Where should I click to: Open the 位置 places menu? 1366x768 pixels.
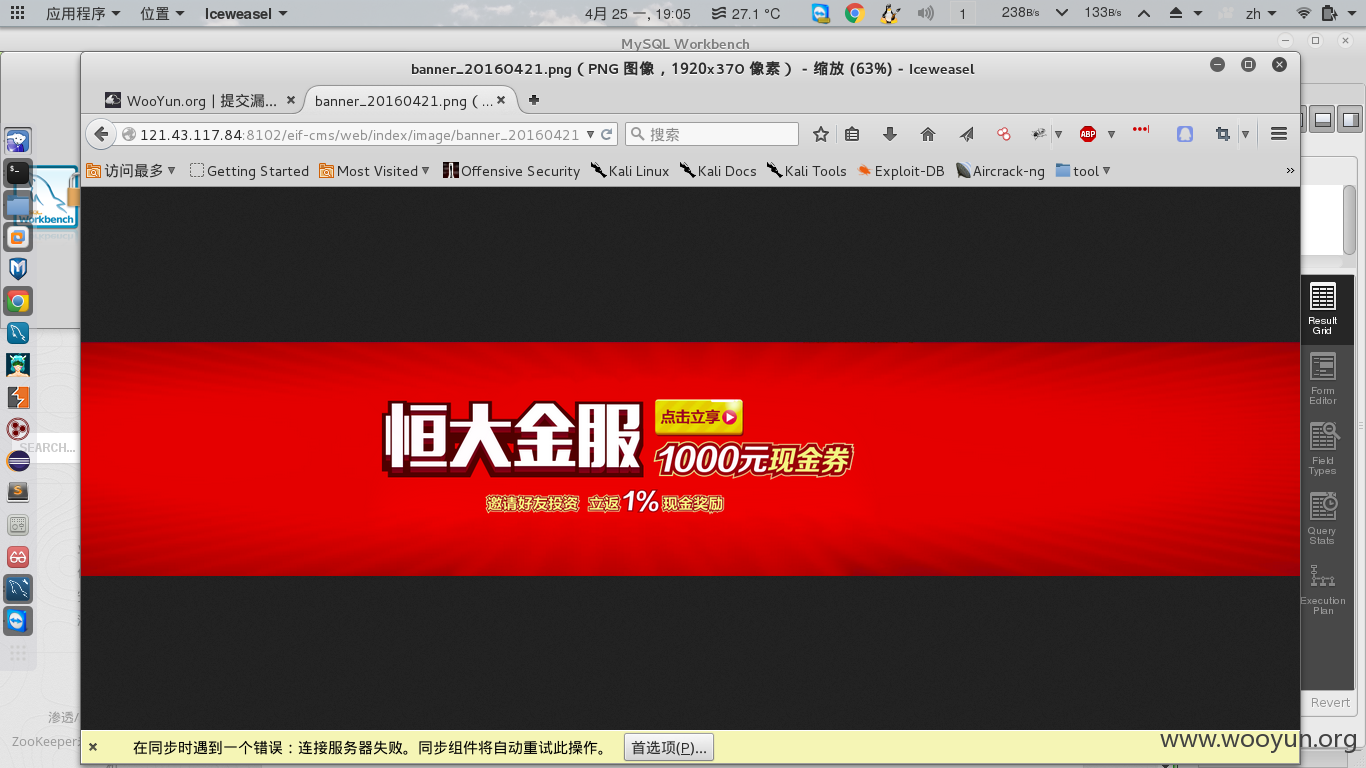tap(162, 13)
